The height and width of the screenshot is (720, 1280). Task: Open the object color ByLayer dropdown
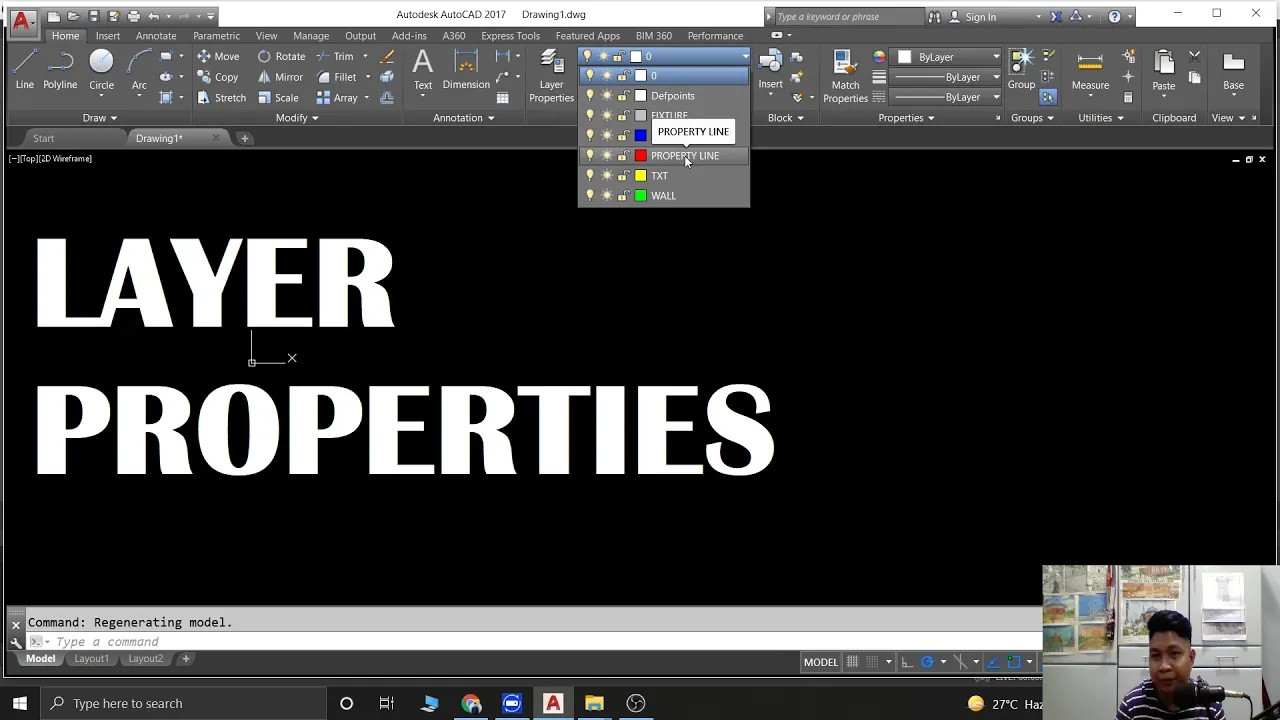pos(946,57)
